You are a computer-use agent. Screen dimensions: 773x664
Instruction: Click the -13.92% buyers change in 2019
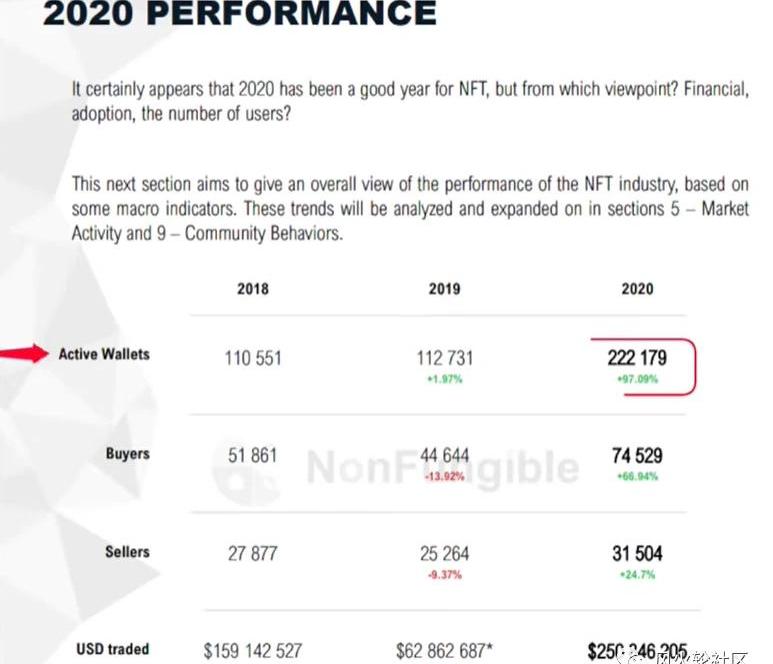(x=445, y=477)
